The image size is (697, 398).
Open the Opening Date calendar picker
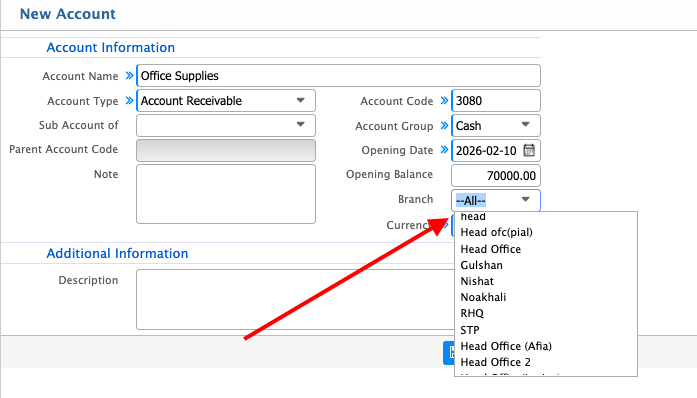pos(529,150)
